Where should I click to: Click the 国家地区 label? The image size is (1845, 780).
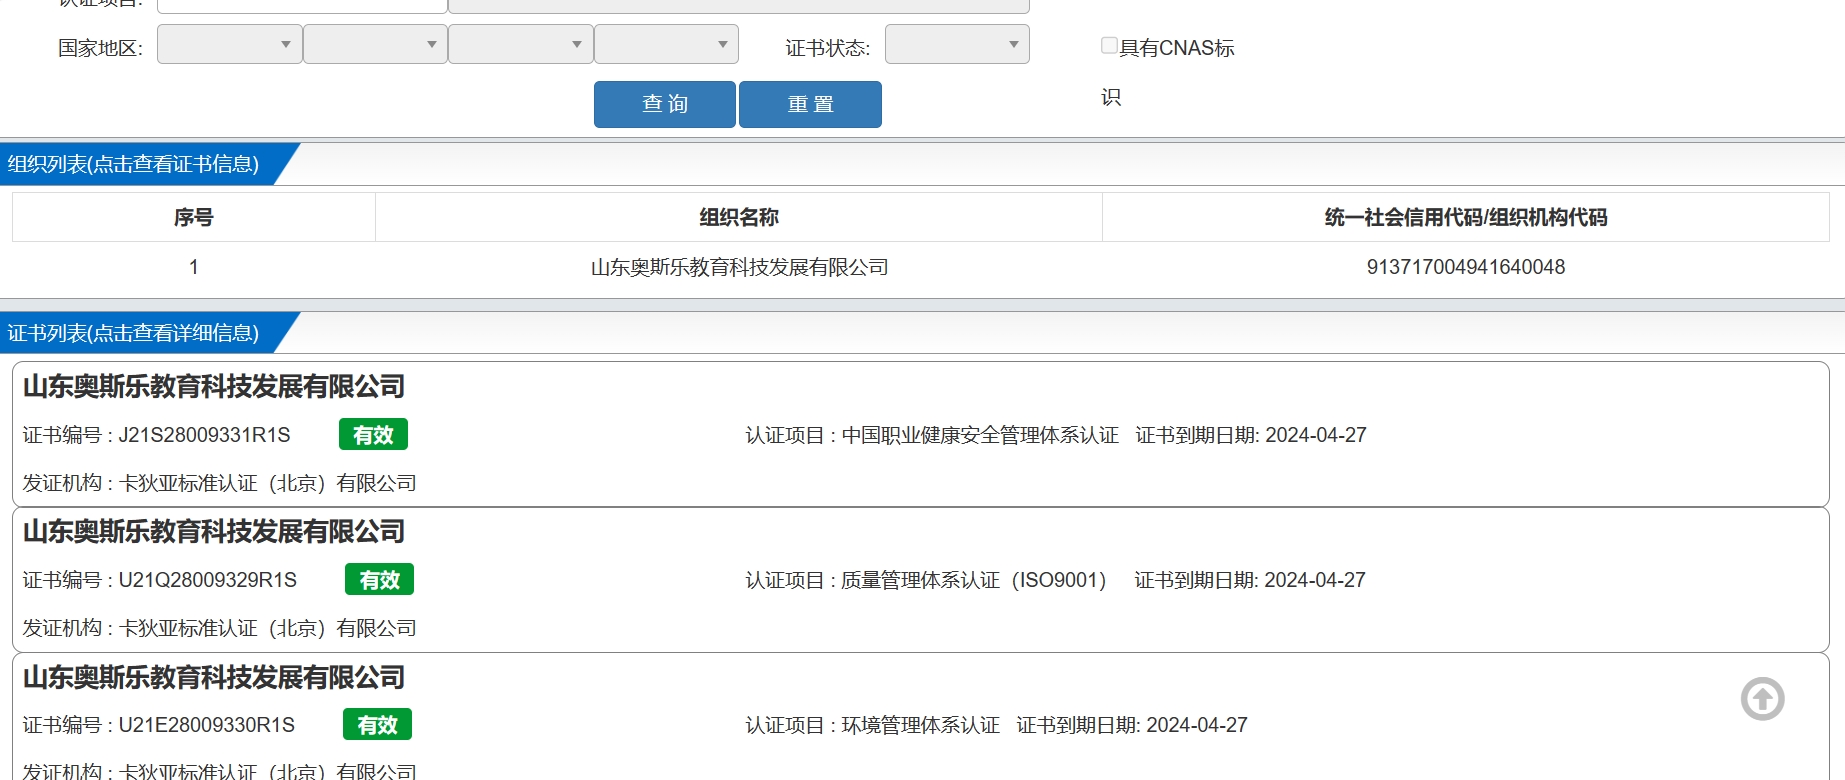tap(100, 48)
